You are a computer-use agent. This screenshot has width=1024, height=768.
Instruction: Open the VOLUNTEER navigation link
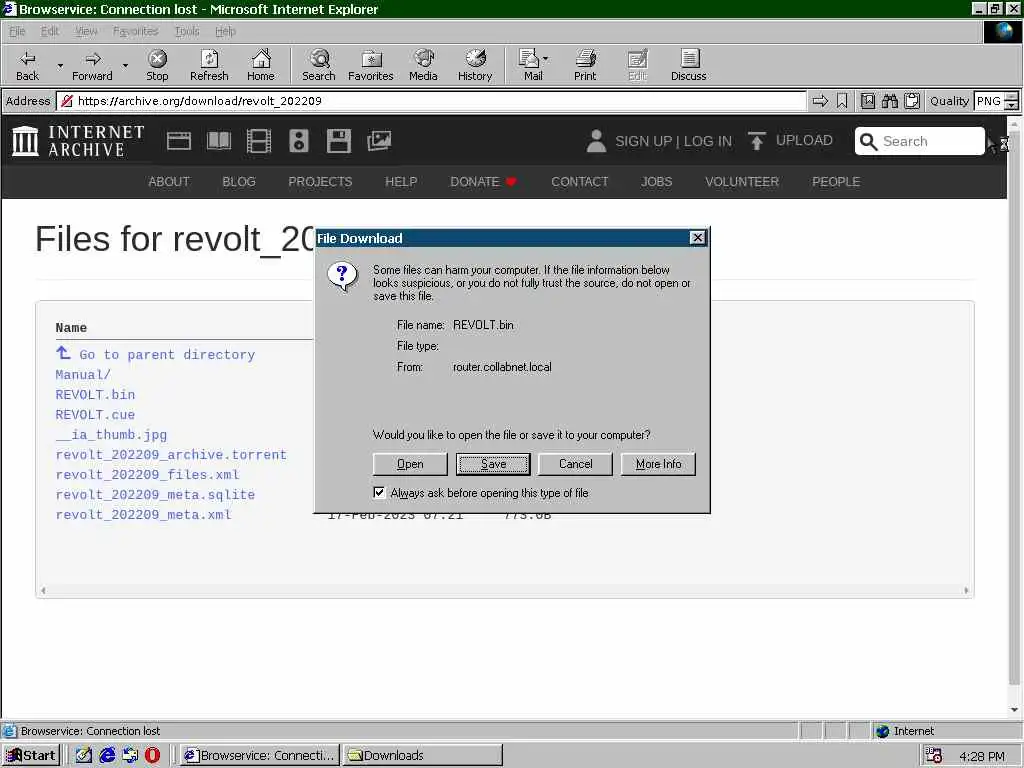click(742, 182)
